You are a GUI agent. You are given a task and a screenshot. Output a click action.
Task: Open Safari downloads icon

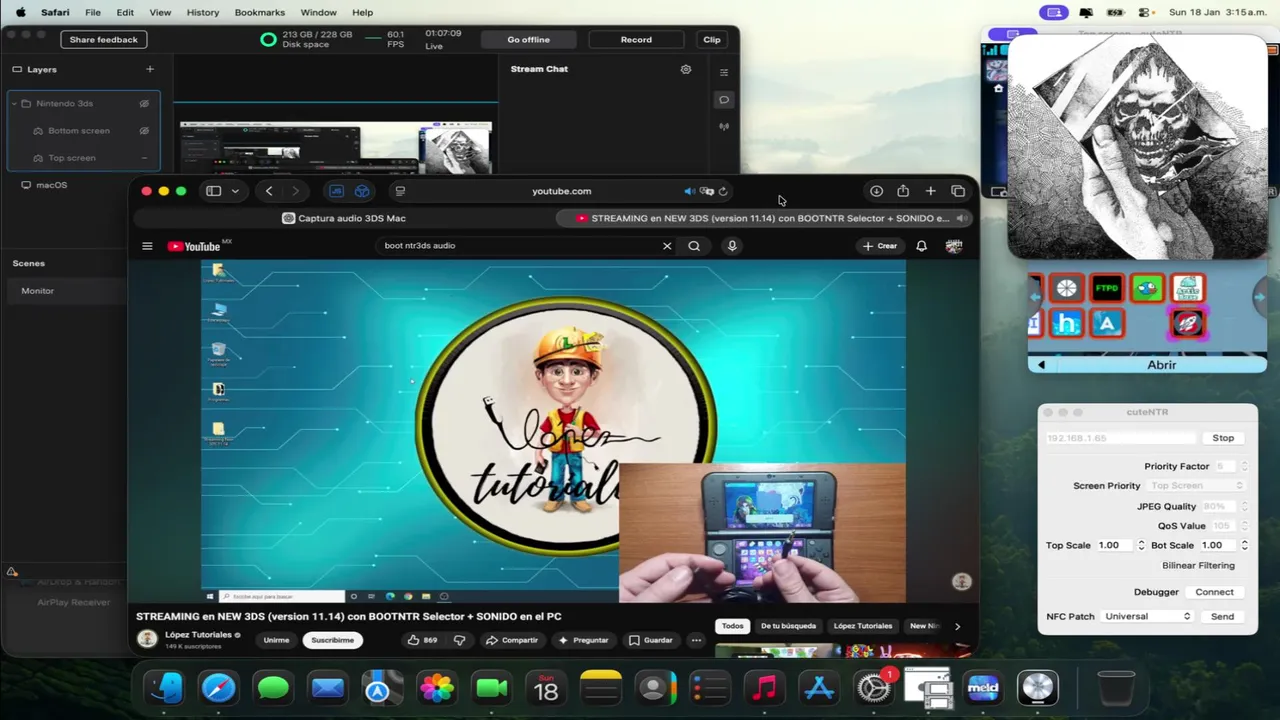pyautogui.click(x=876, y=191)
